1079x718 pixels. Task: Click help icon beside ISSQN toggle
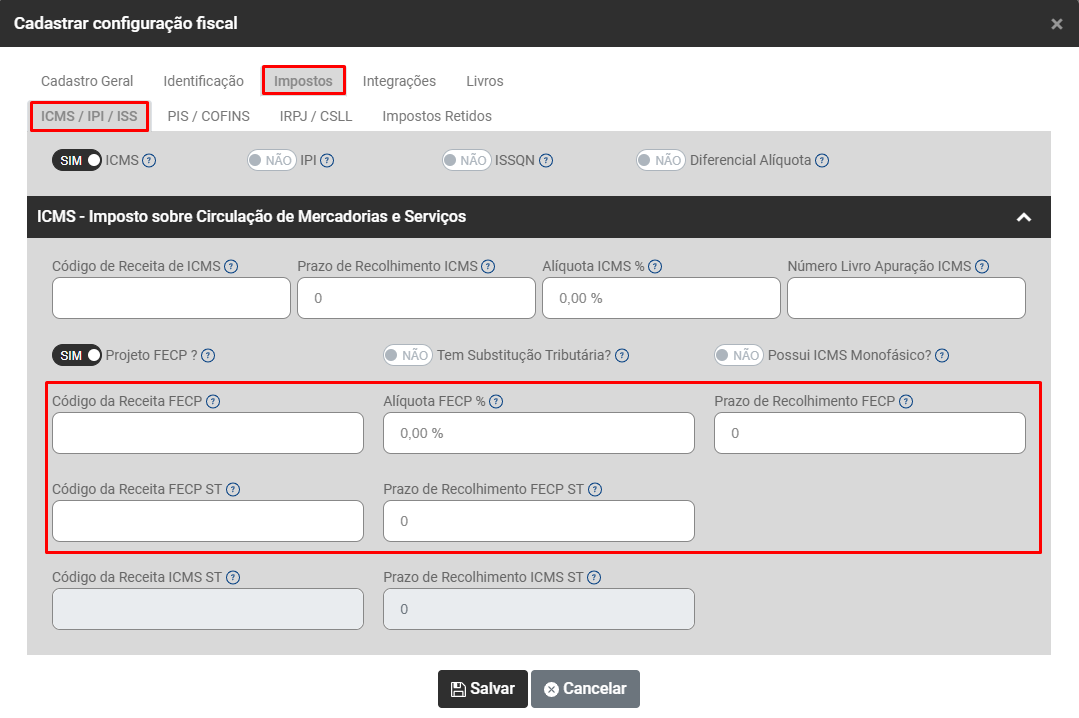546,160
